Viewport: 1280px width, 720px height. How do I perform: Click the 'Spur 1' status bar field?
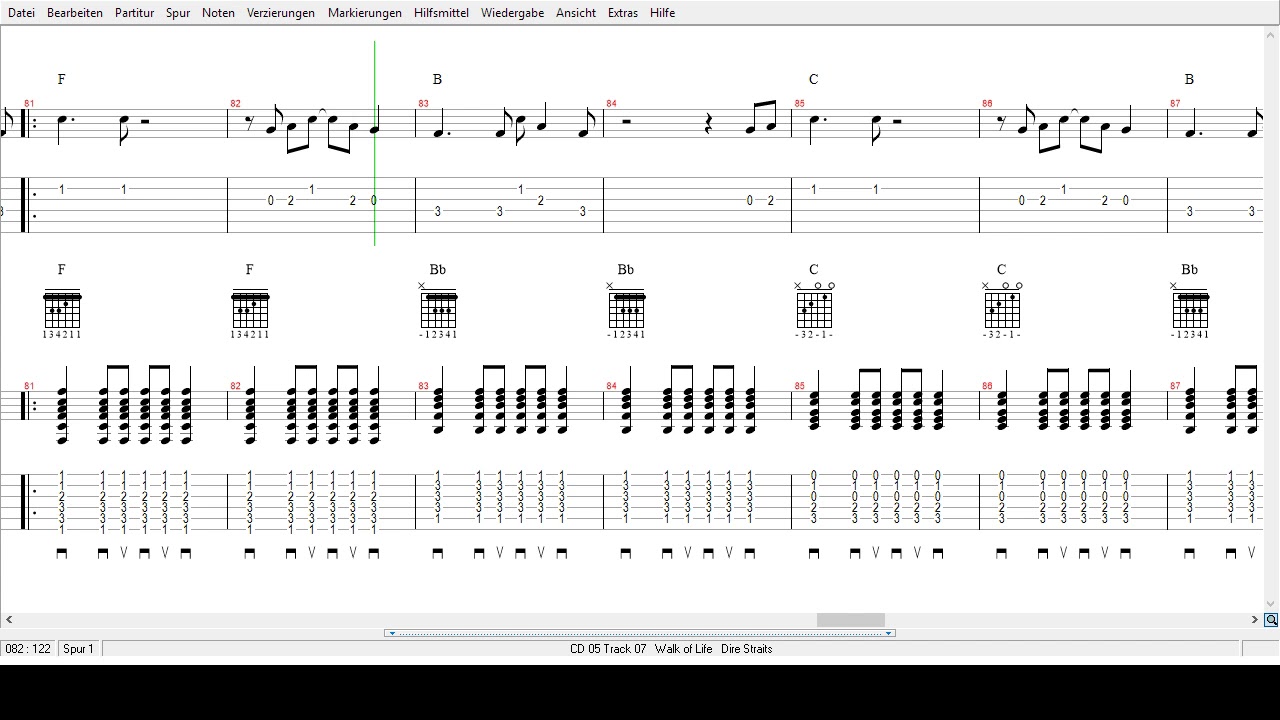[79, 649]
